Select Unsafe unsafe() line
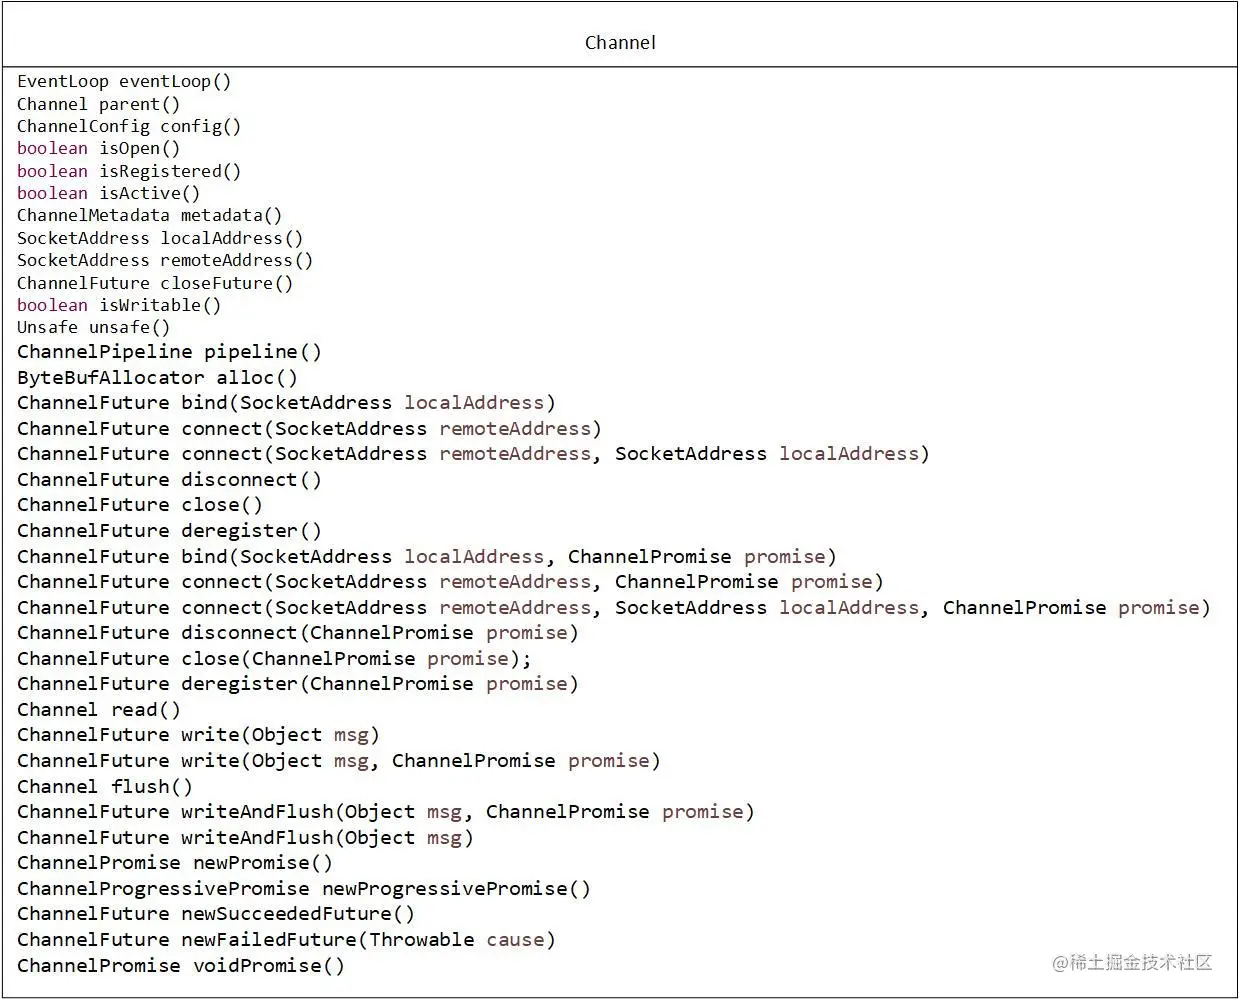This screenshot has height=999, width=1239. coord(94,327)
